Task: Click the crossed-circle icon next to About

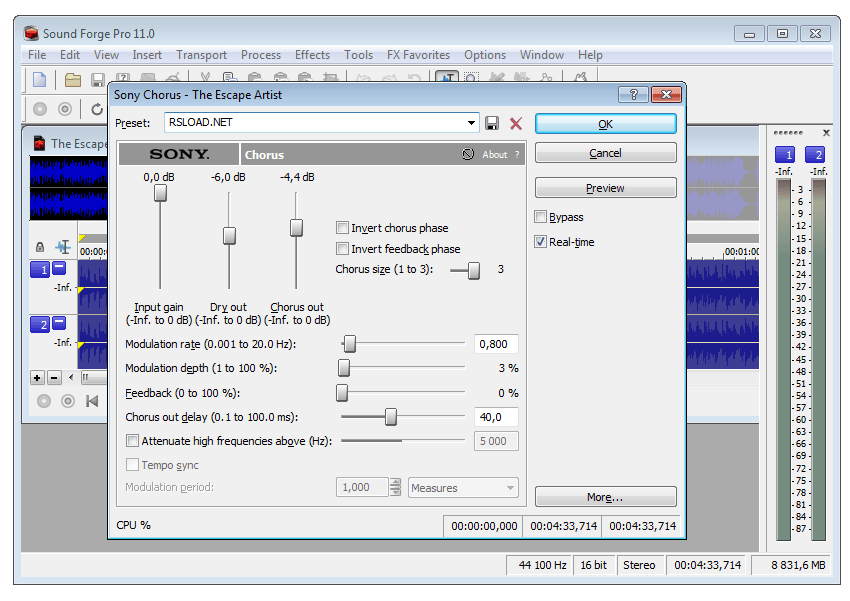Action: 468,154
